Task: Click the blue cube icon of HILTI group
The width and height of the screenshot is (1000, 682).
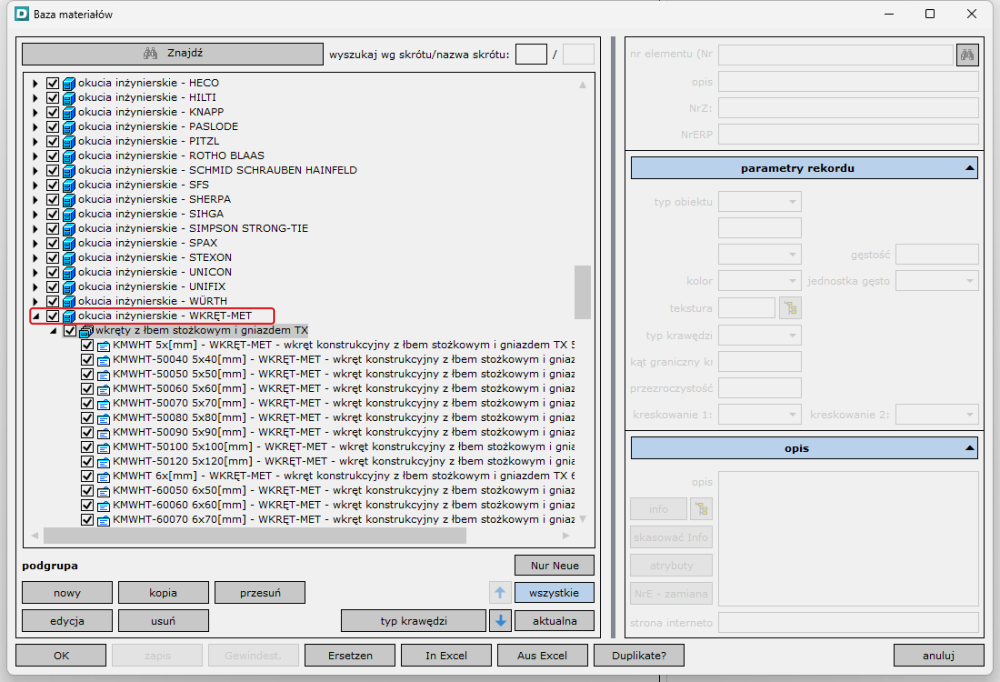Action: click(69, 98)
